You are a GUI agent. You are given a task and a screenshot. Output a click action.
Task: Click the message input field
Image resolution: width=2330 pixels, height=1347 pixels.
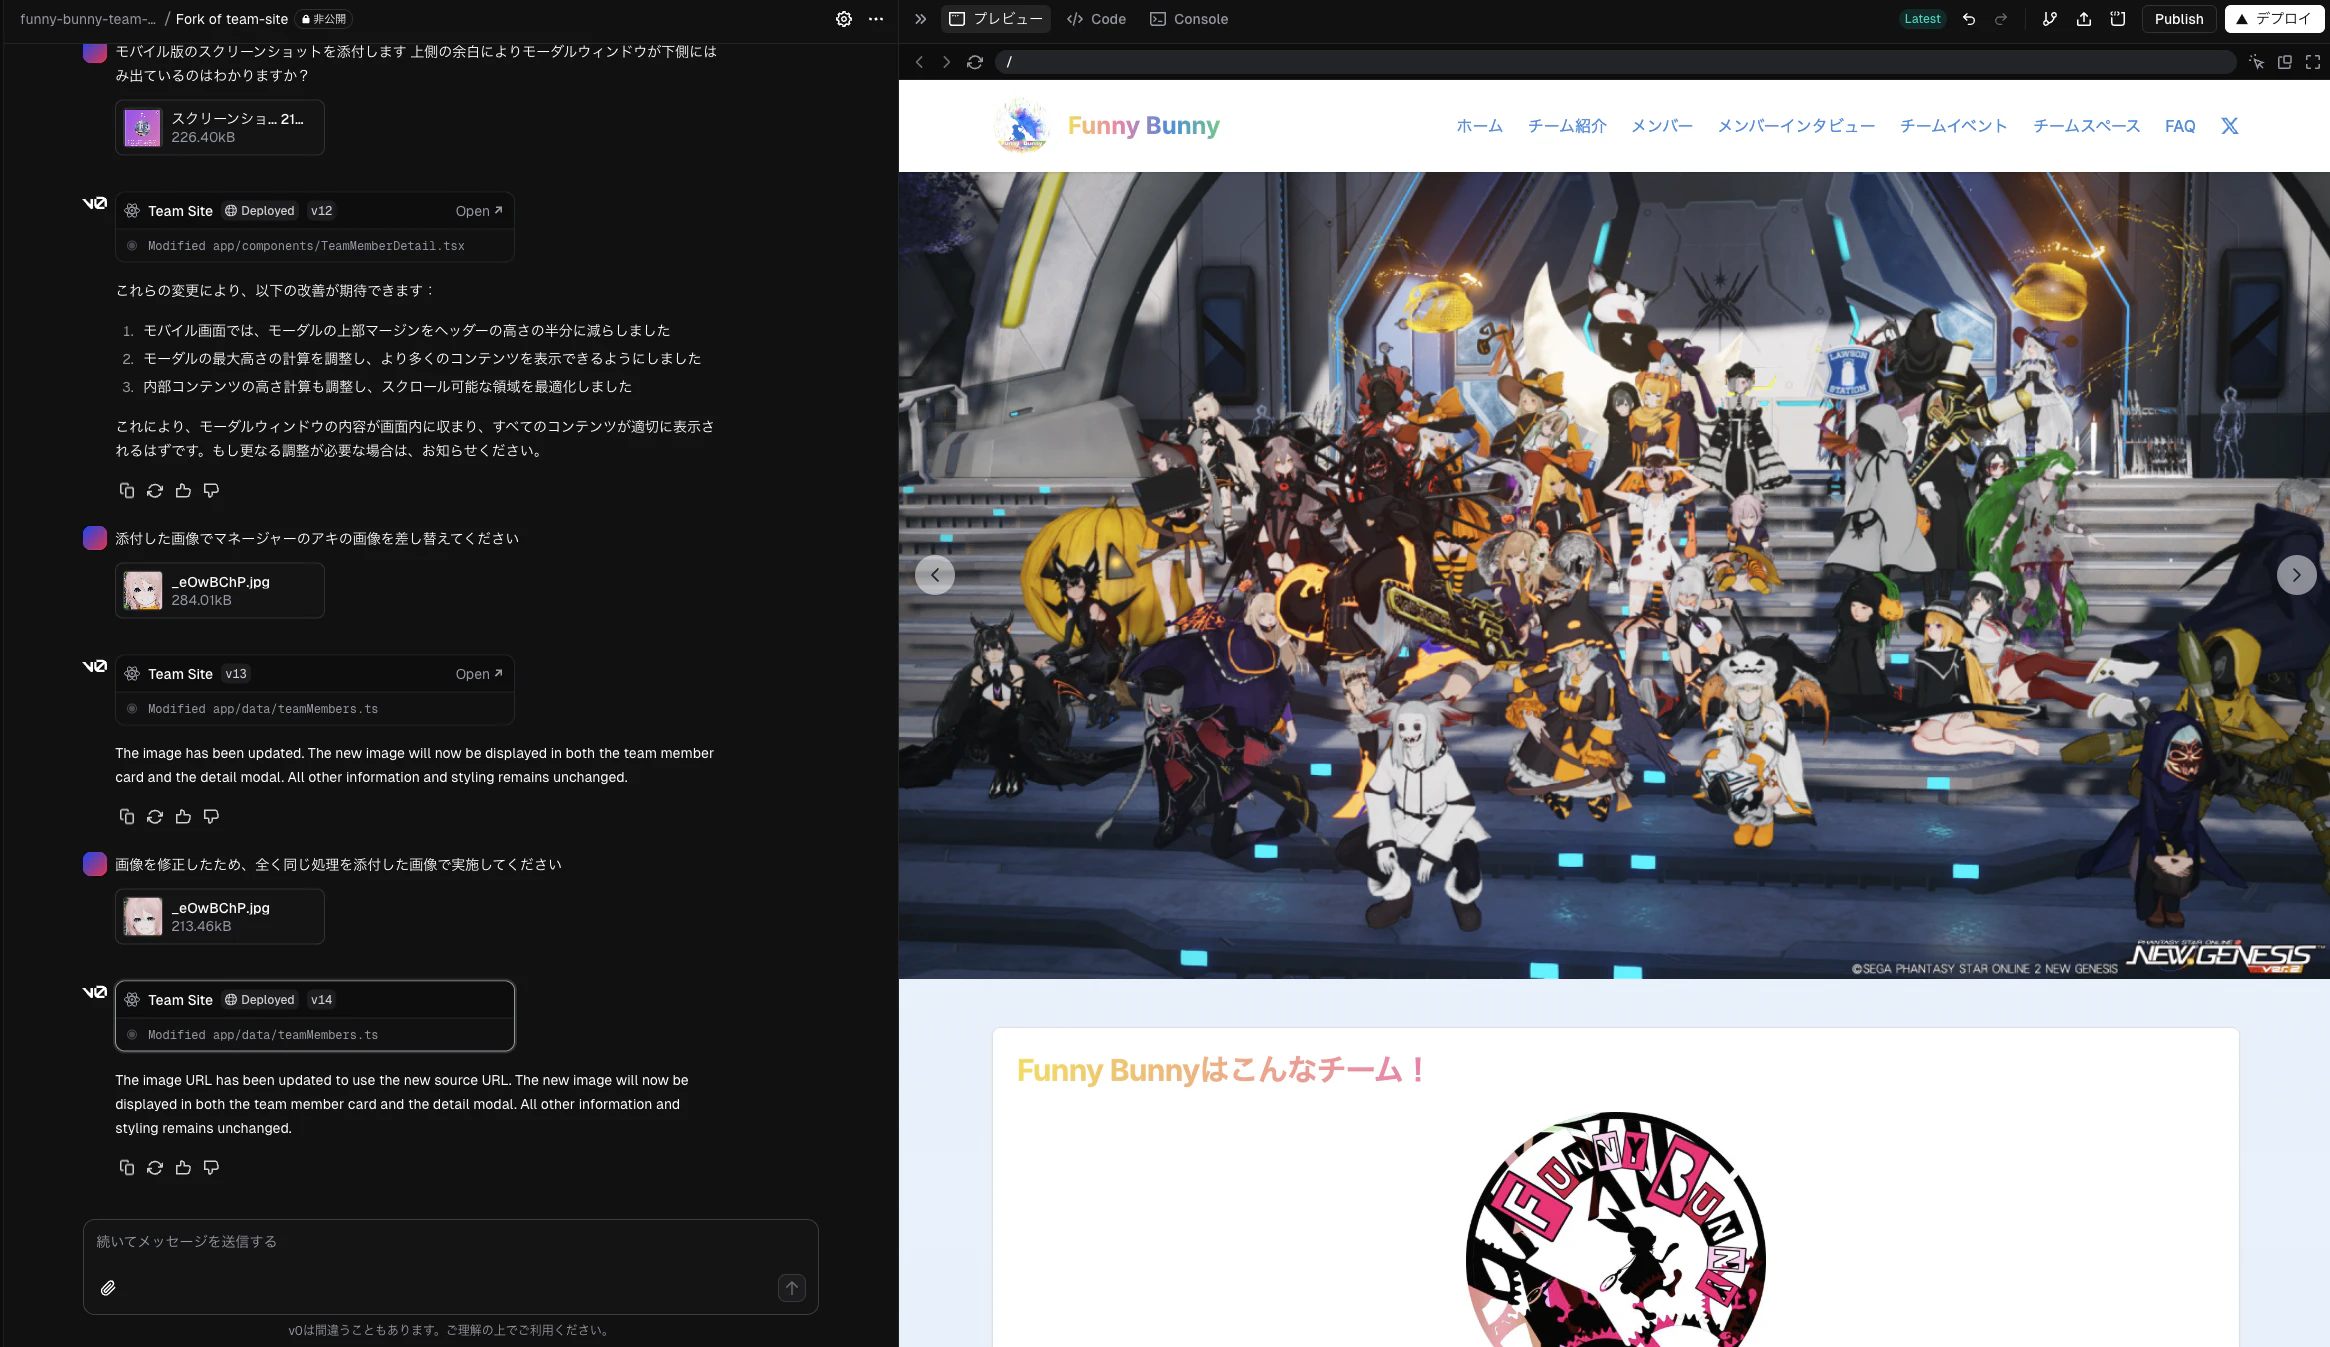tap(450, 1242)
